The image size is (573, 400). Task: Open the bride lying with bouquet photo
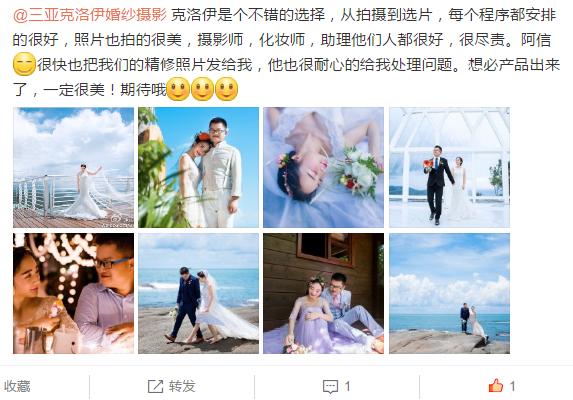(323, 167)
